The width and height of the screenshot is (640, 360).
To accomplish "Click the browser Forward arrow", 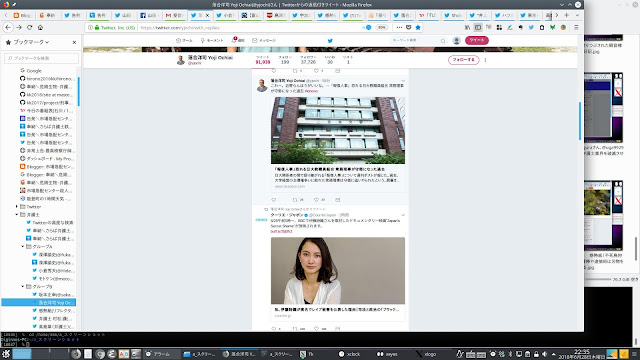I will [19, 27].
